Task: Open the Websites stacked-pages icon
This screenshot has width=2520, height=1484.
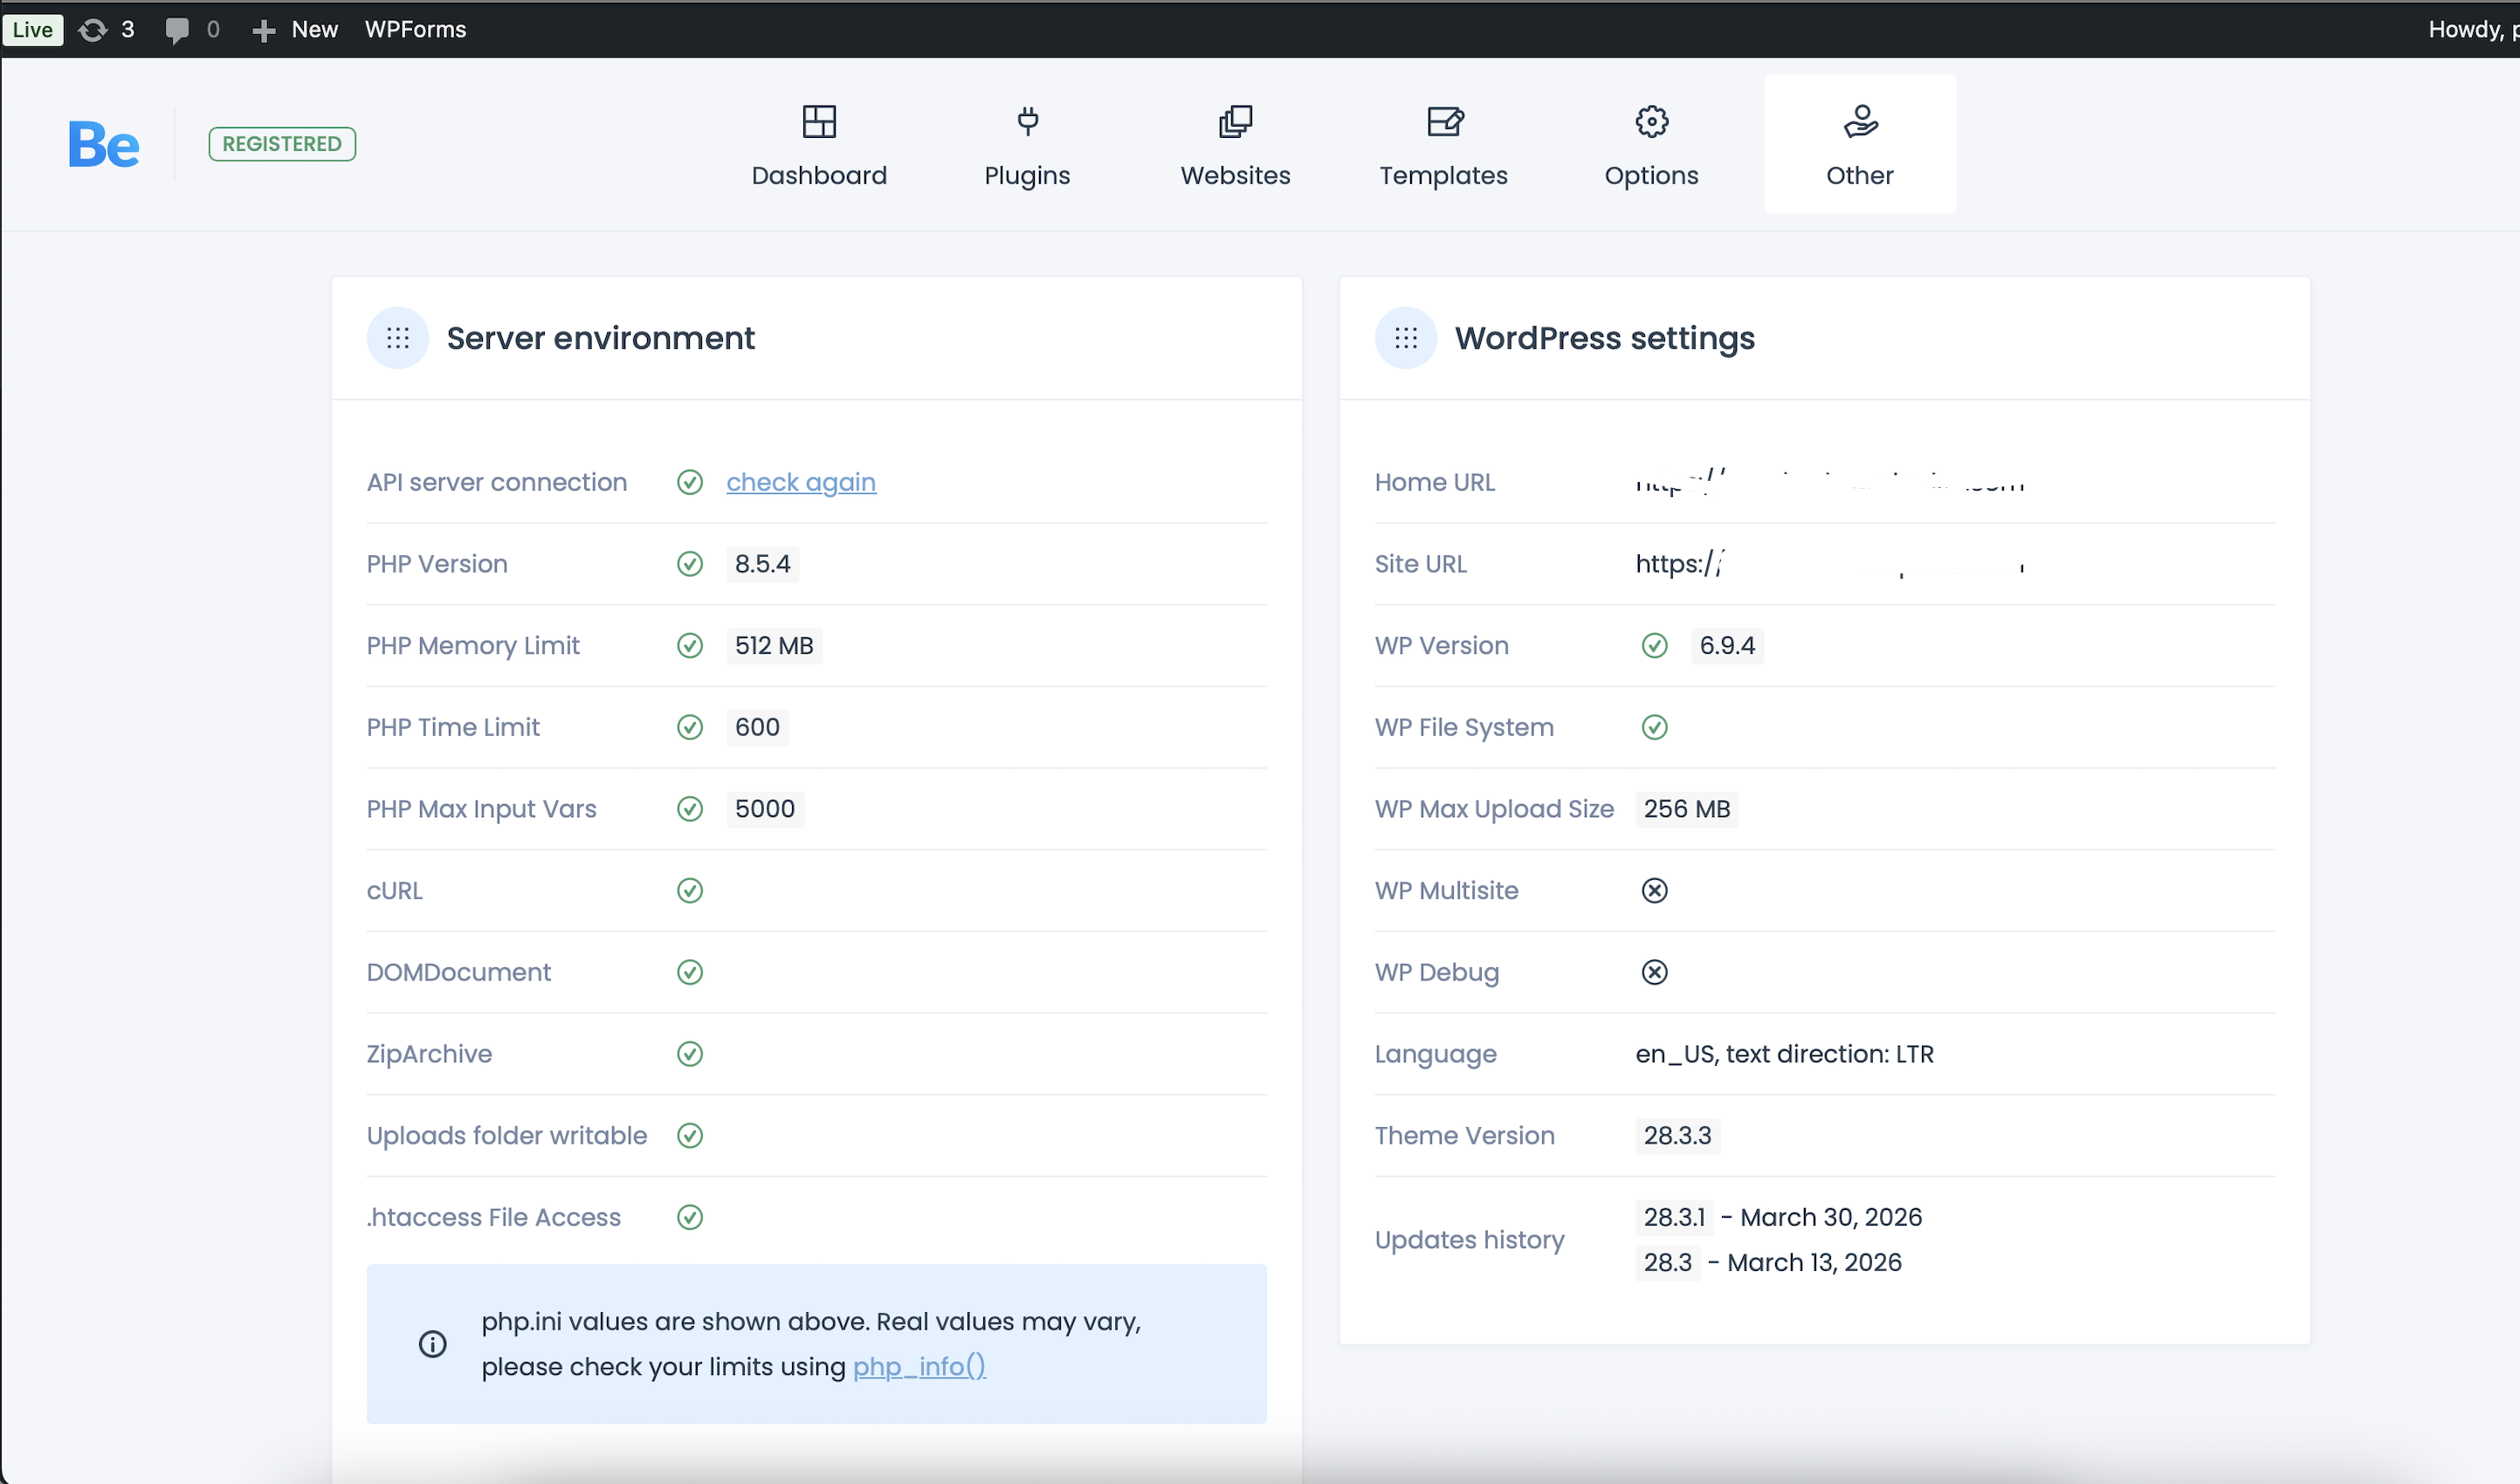Action: 1235,122
